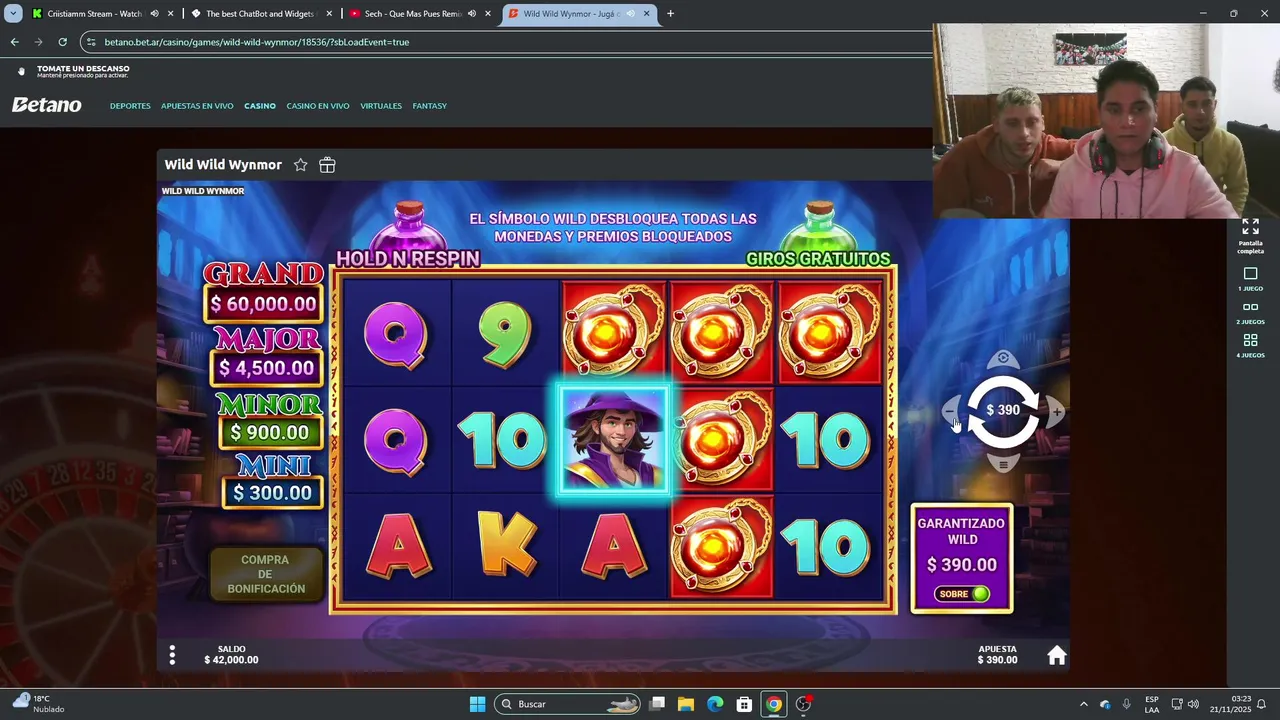View site information icon in address bar
This screenshot has height=720, width=1280.
pos(91,42)
